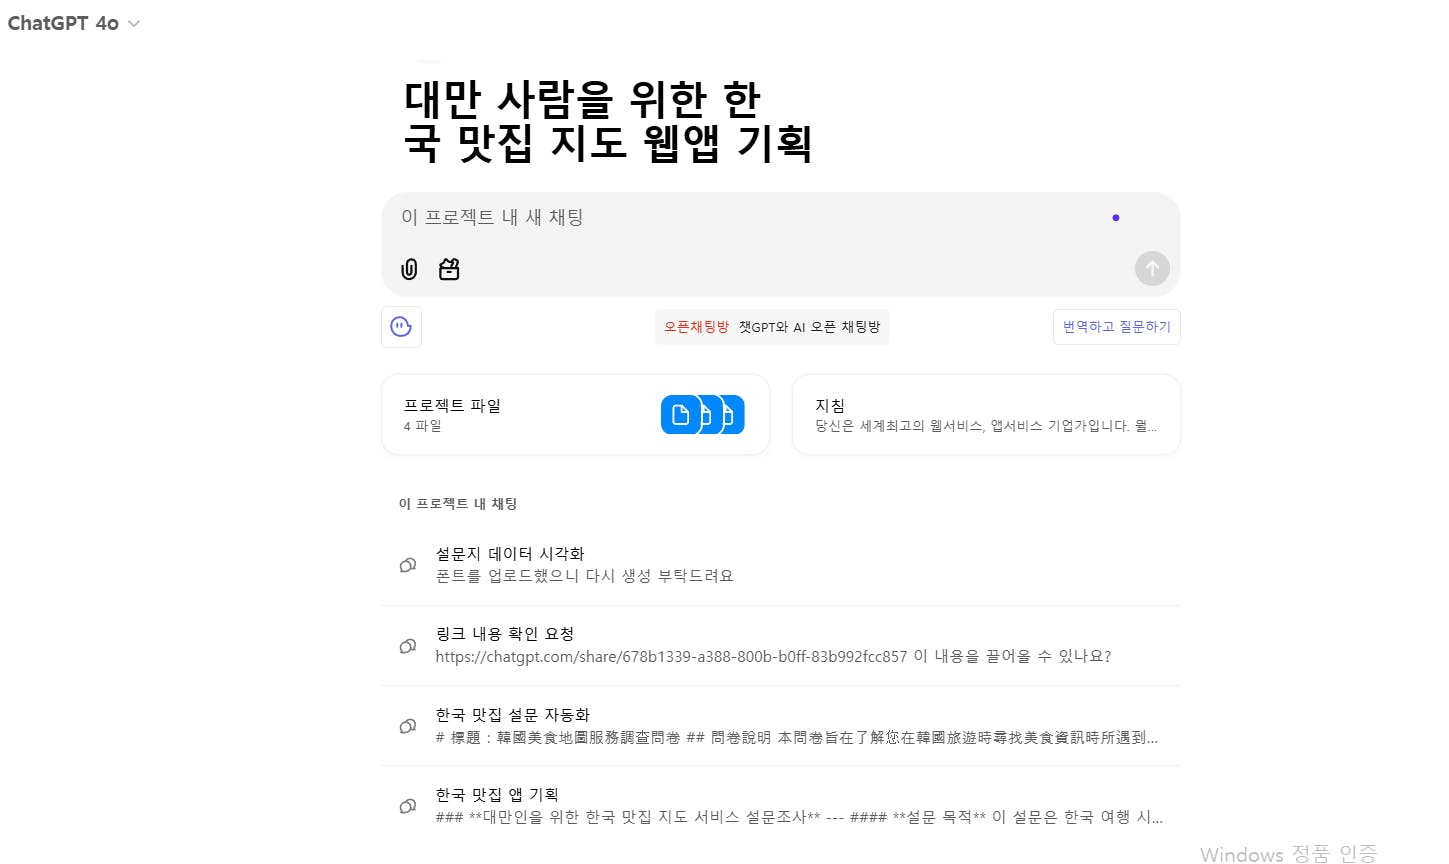Open the '한국 맛집 앱 기획' chat
Image resolution: width=1449 pixels, height=864 pixels.
[x=780, y=806]
